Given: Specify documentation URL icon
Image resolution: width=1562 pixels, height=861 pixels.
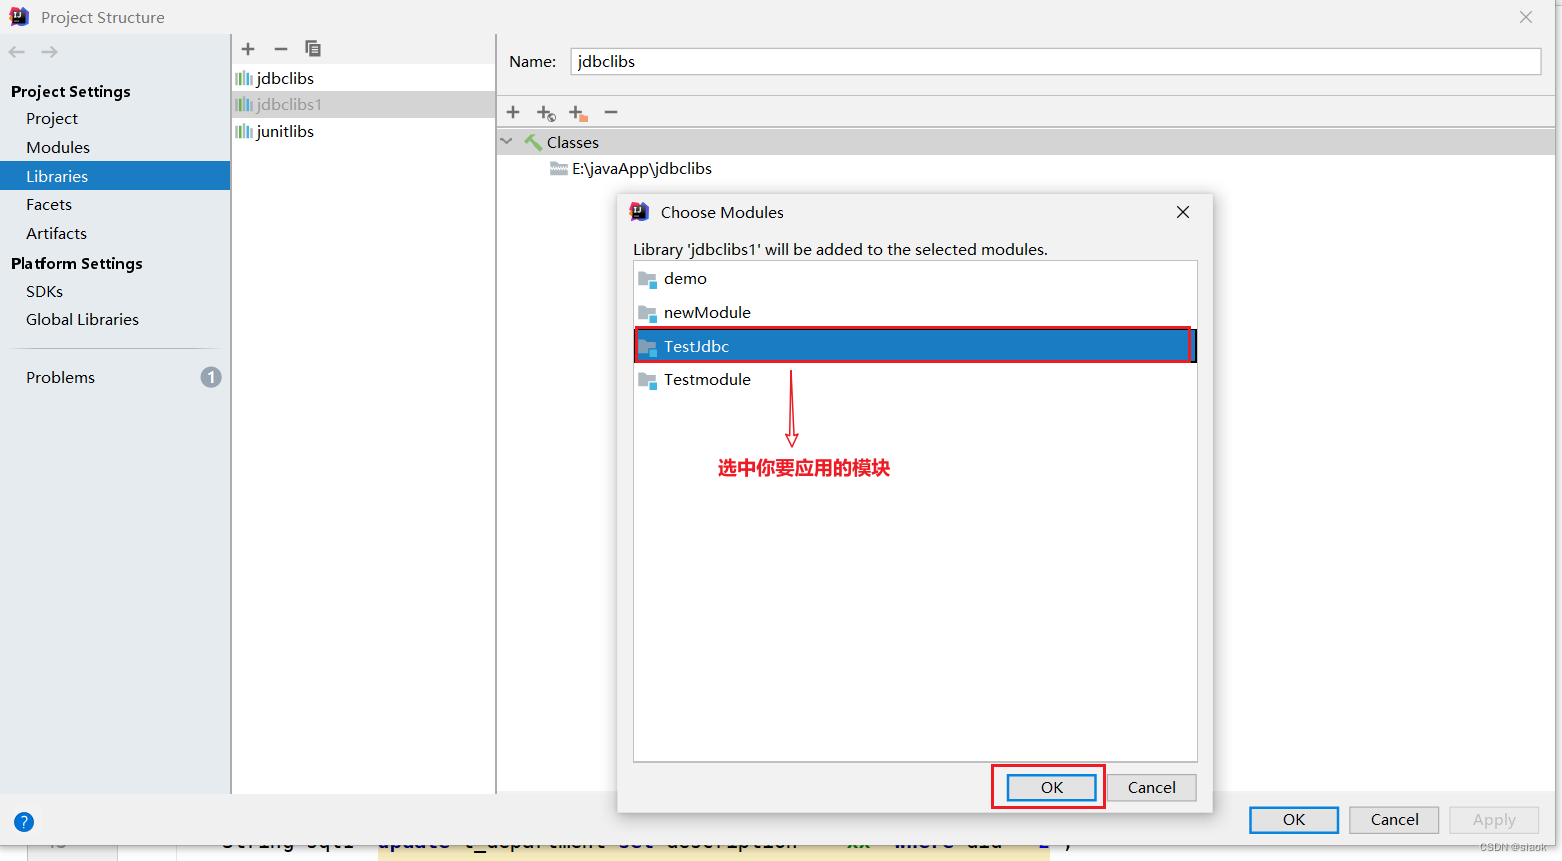Looking at the screenshot, I should click(x=546, y=113).
